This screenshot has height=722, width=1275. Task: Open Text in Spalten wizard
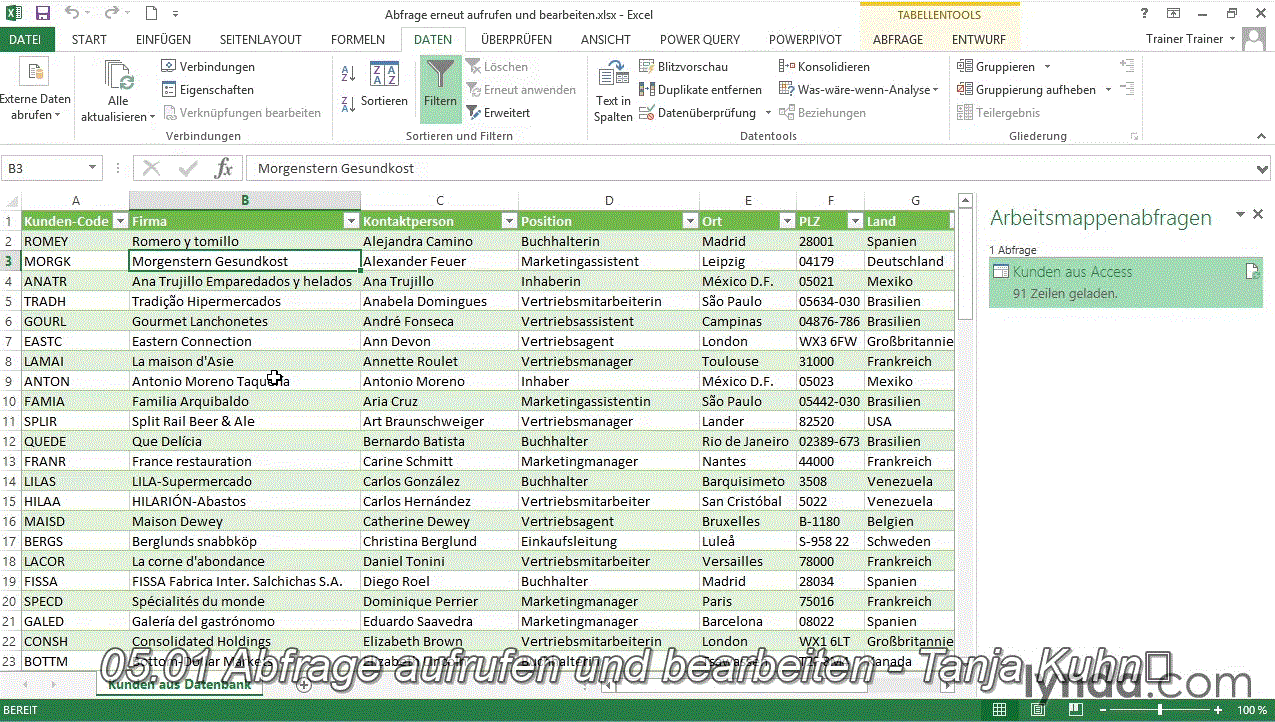click(613, 91)
